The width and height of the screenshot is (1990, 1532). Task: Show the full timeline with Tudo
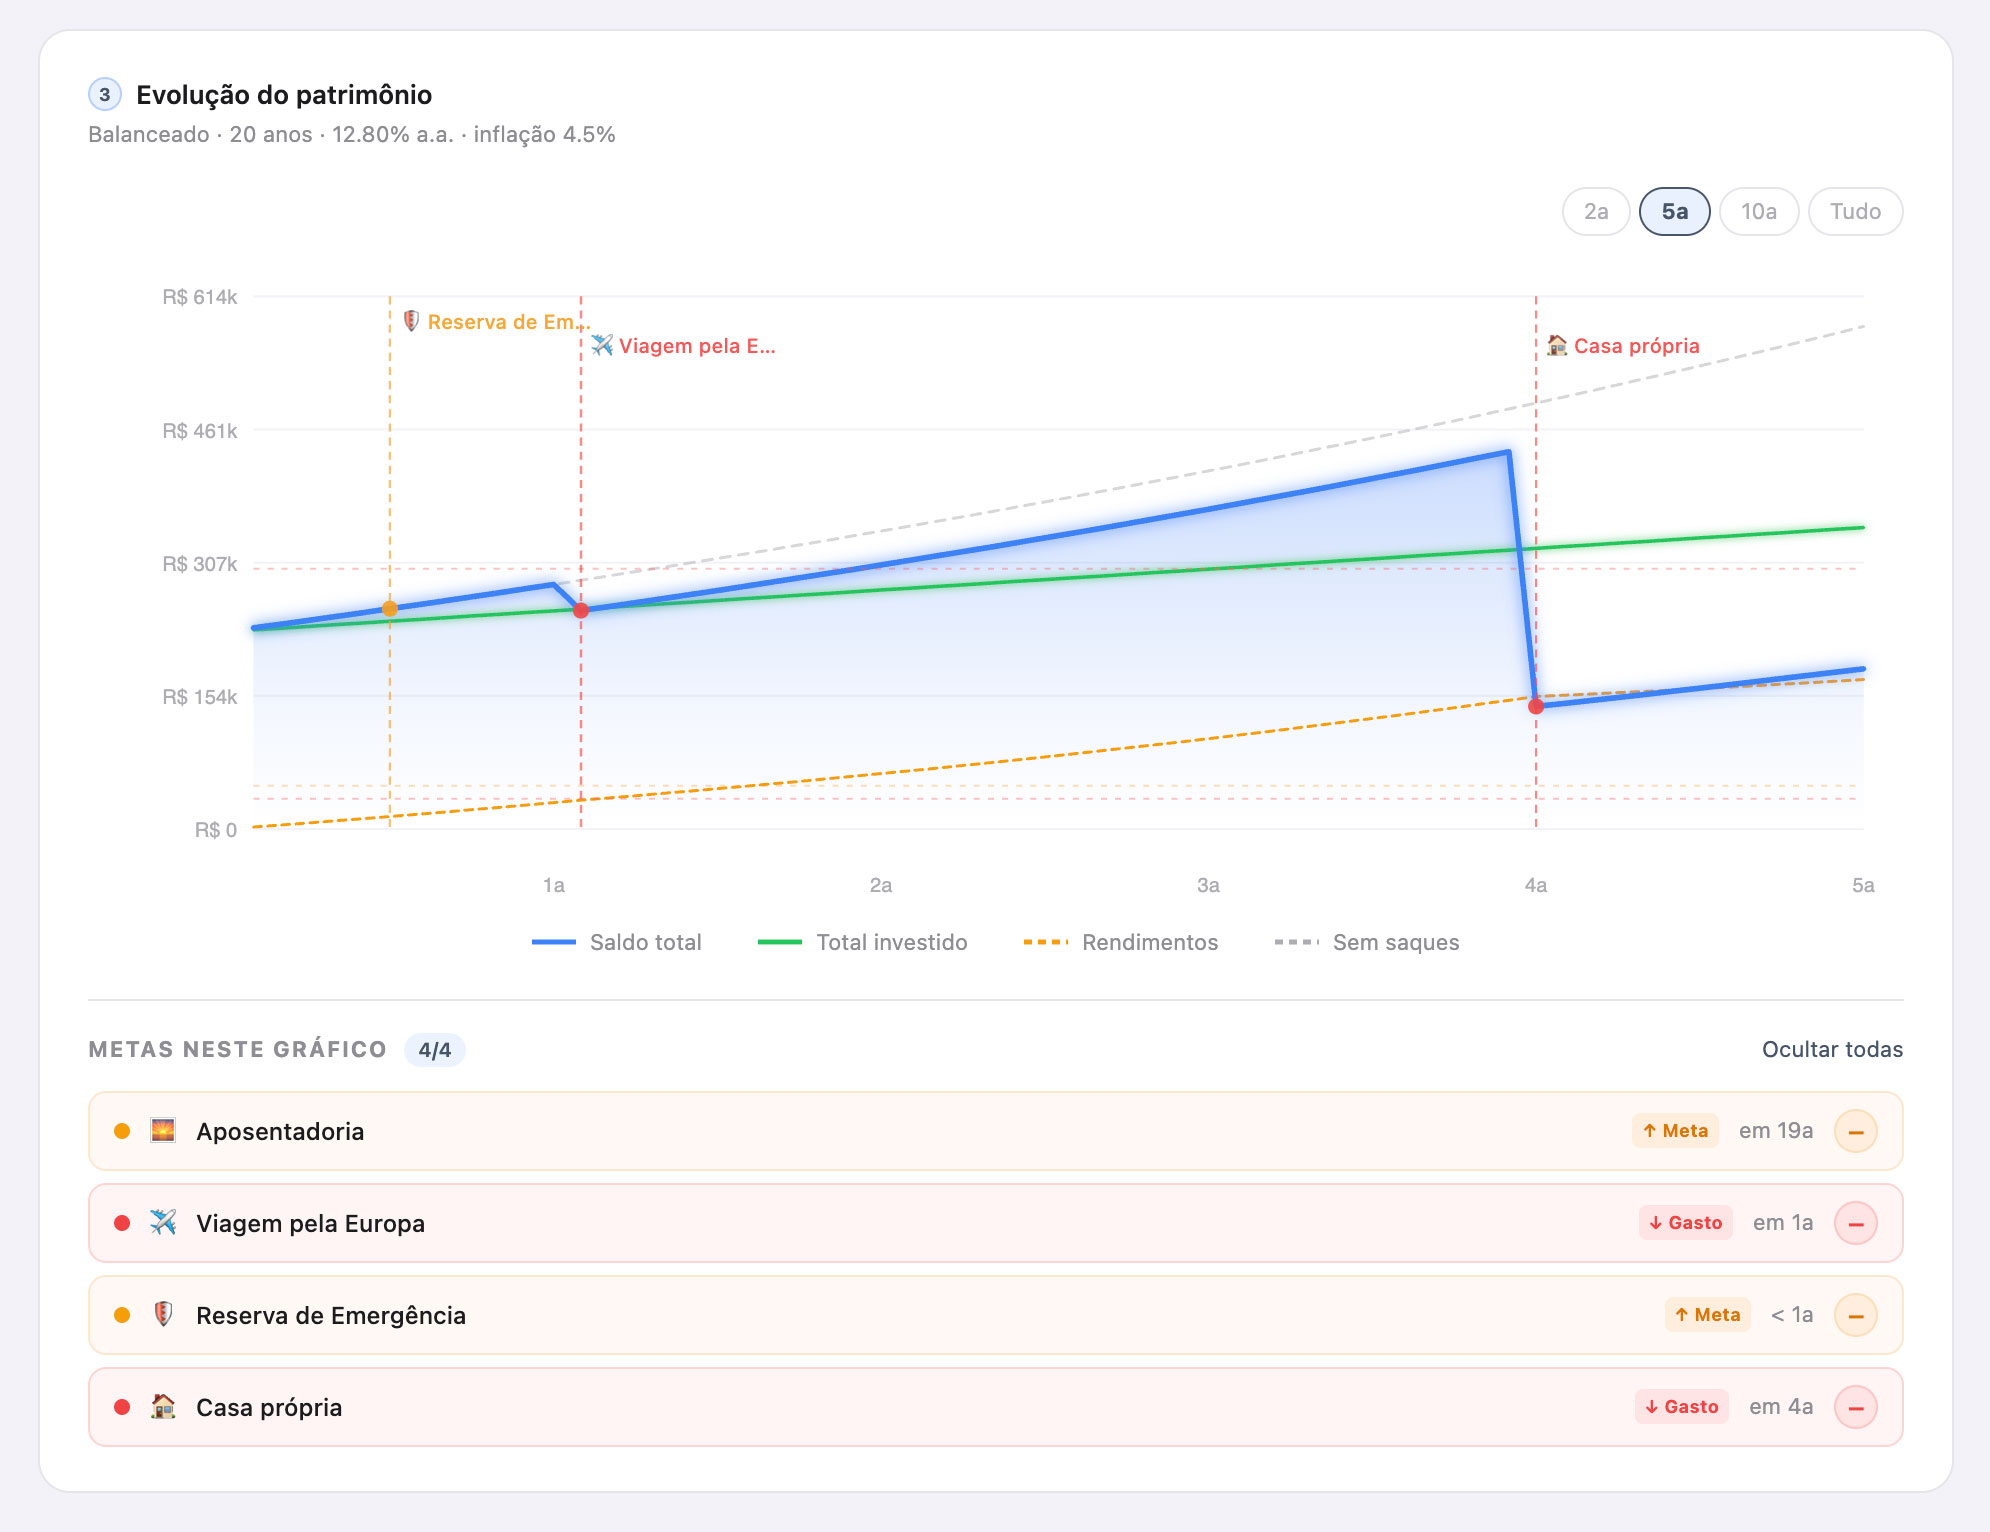tap(1855, 211)
